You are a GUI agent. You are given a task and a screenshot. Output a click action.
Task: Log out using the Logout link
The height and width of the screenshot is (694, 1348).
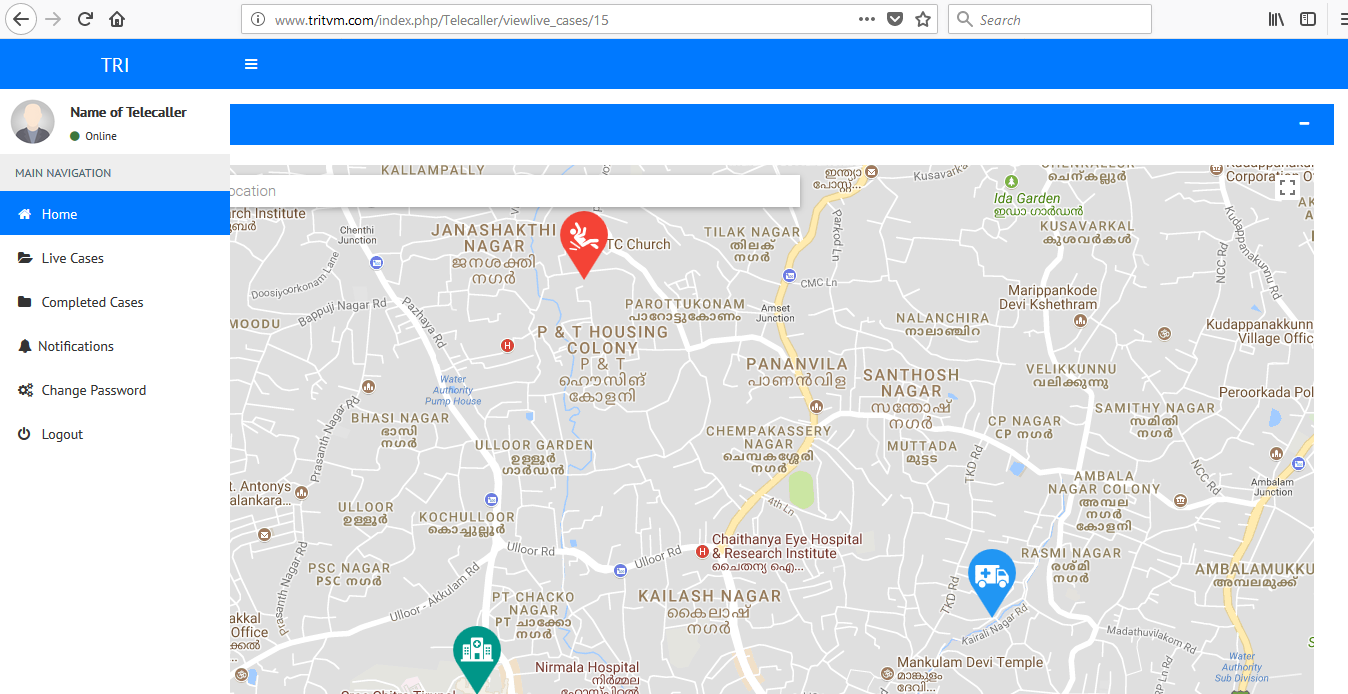coord(62,434)
